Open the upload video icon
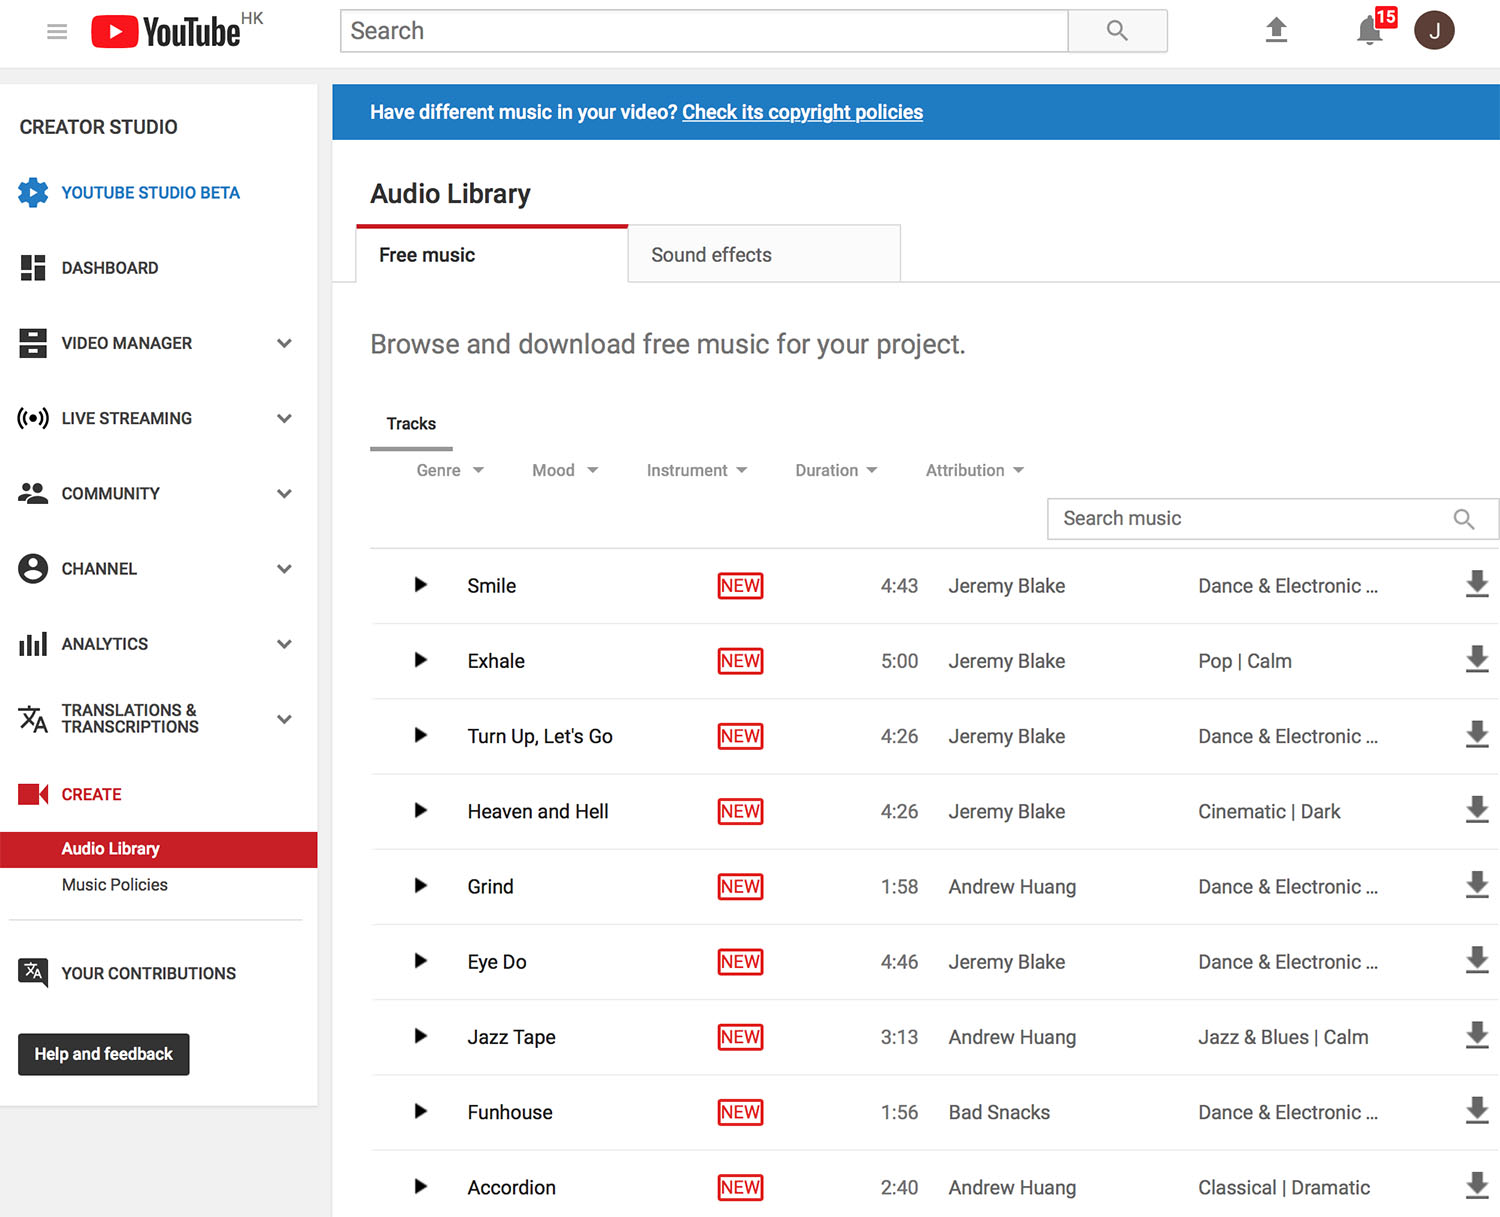This screenshot has width=1500, height=1217. [x=1276, y=30]
